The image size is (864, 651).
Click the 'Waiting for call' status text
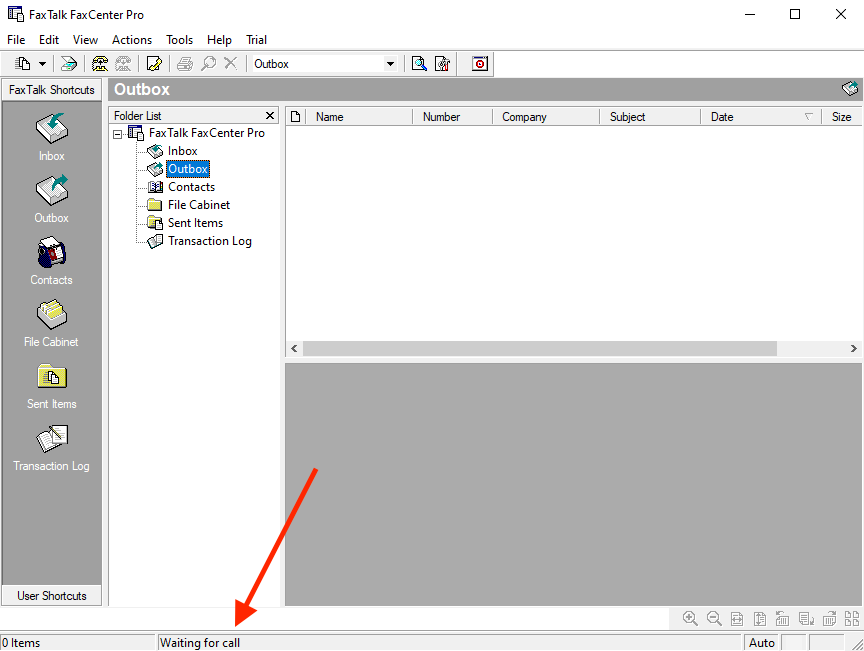tap(199, 643)
